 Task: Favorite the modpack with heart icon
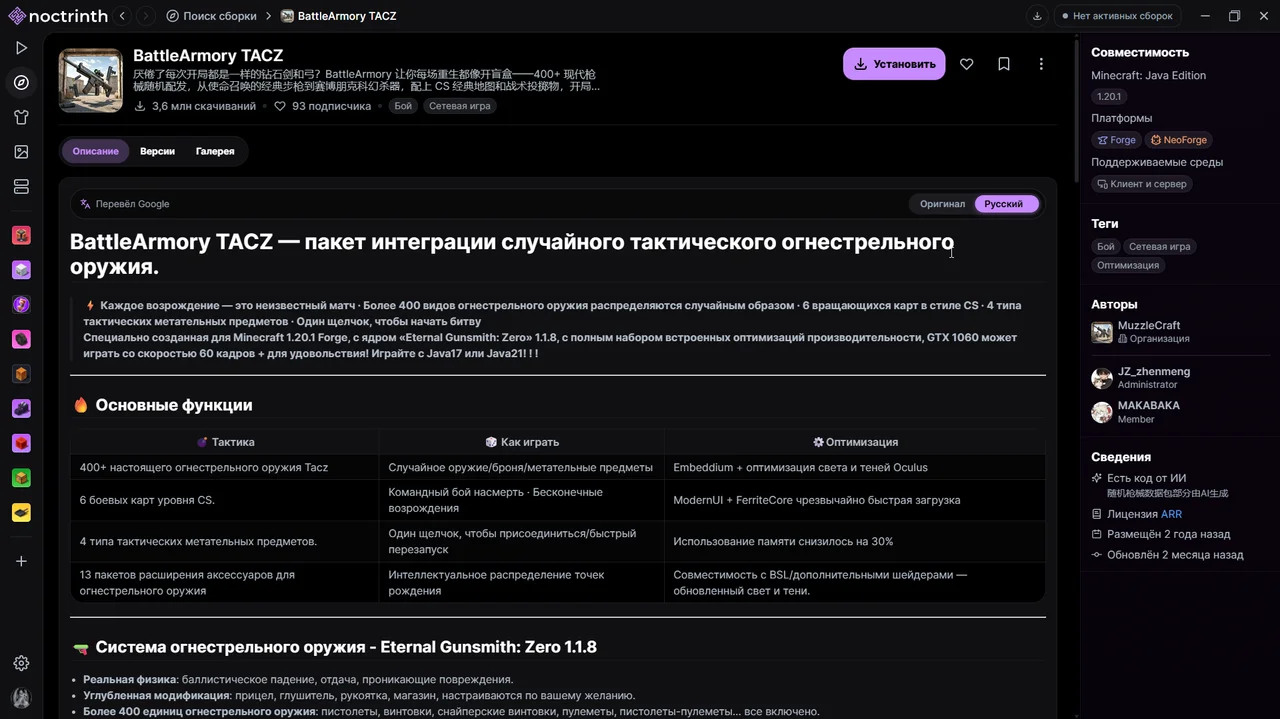click(x=966, y=64)
